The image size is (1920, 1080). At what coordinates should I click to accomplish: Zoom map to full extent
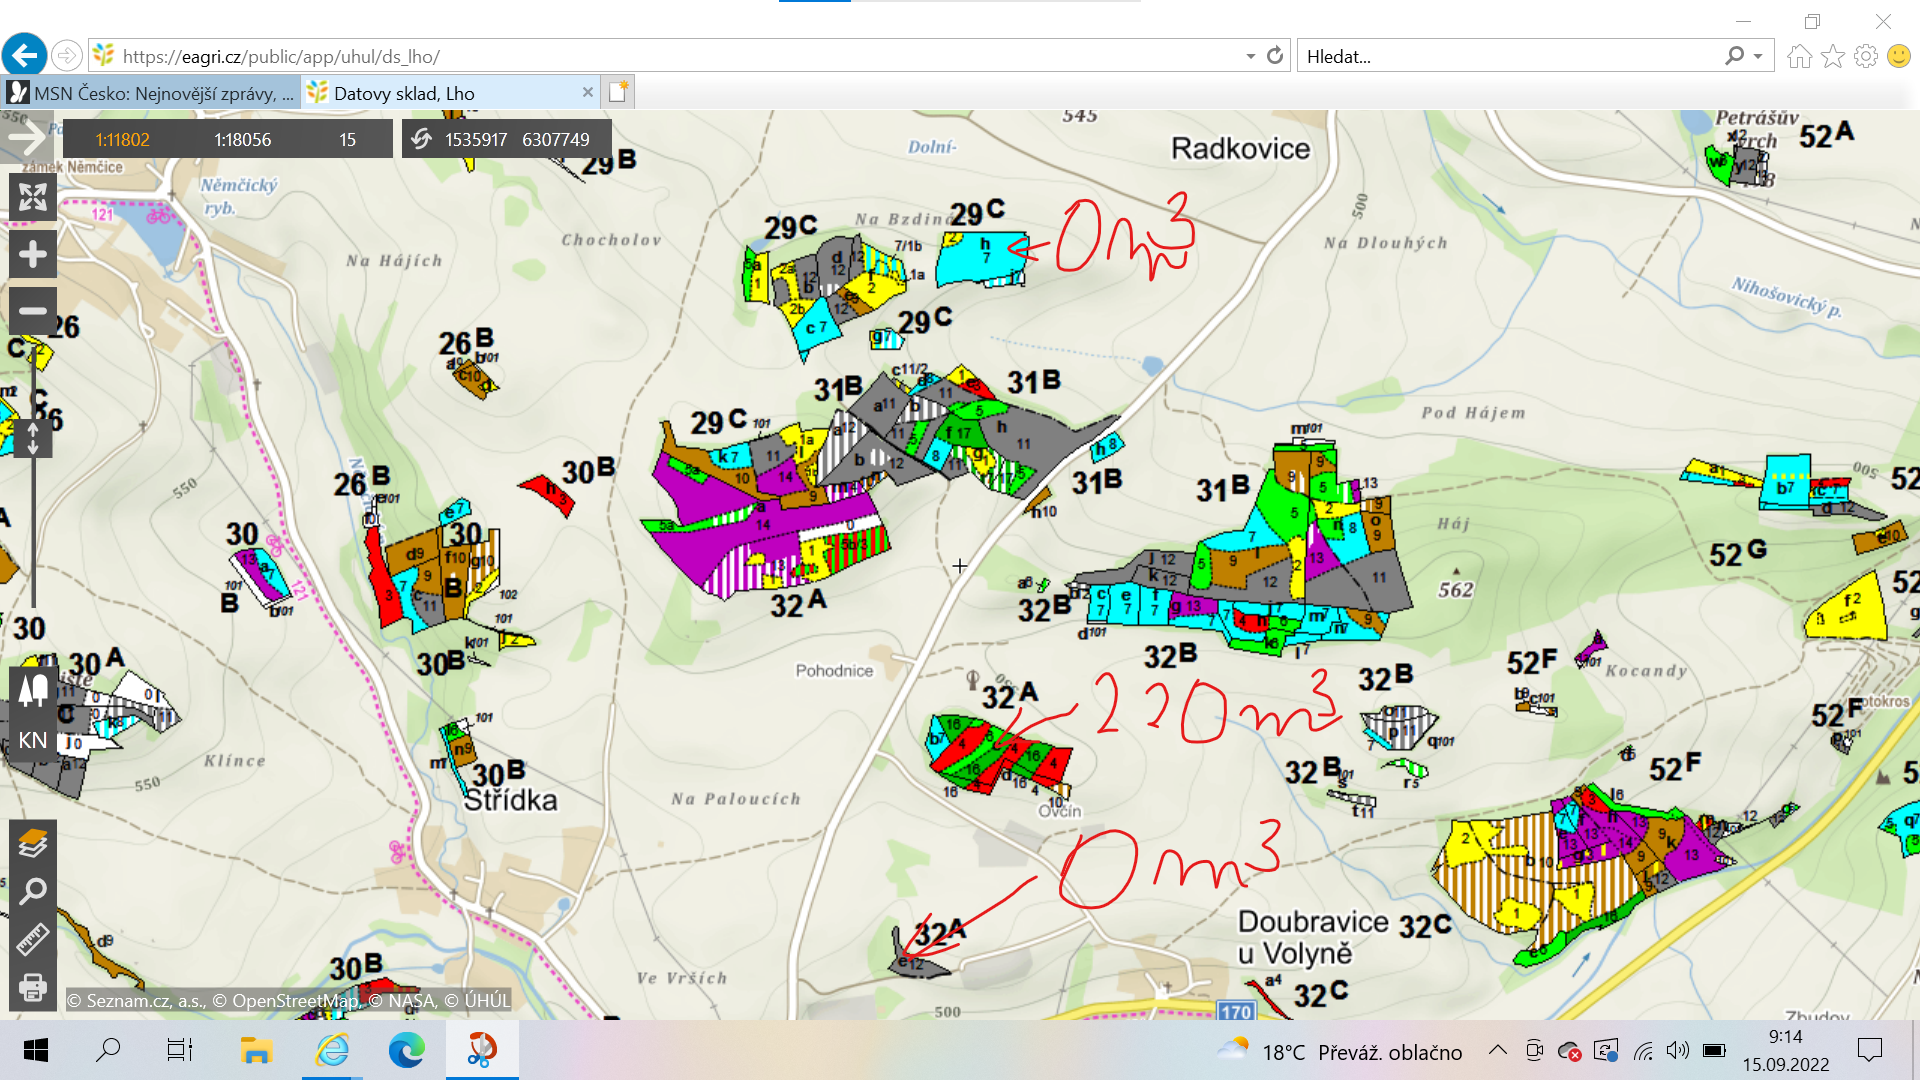(x=33, y=197)
